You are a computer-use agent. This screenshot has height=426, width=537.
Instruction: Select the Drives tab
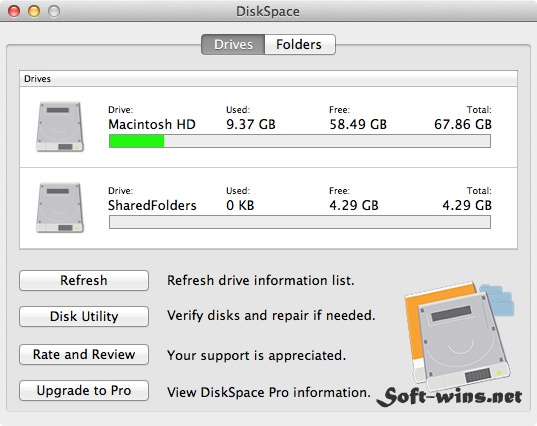pos(233,44)
